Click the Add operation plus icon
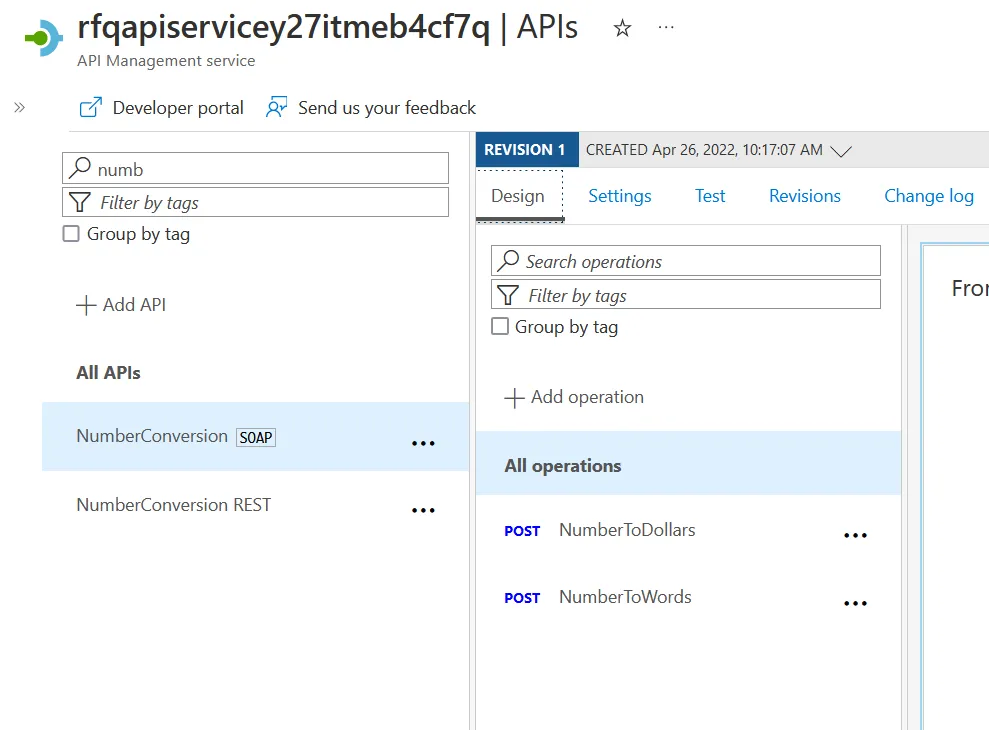 click(x=515, y=398)
